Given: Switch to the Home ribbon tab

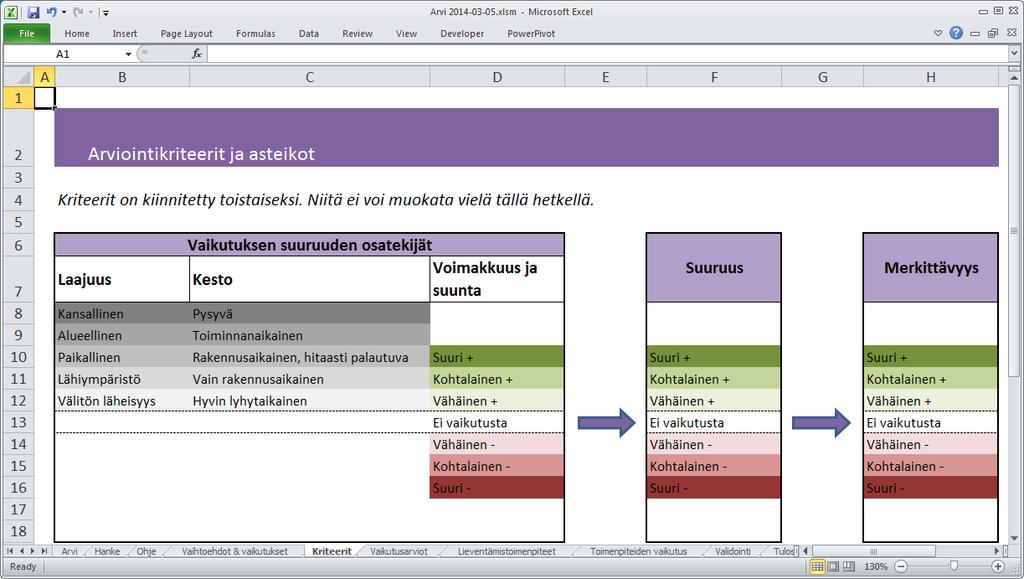Looking at the screenshot, I should point(77,33).
